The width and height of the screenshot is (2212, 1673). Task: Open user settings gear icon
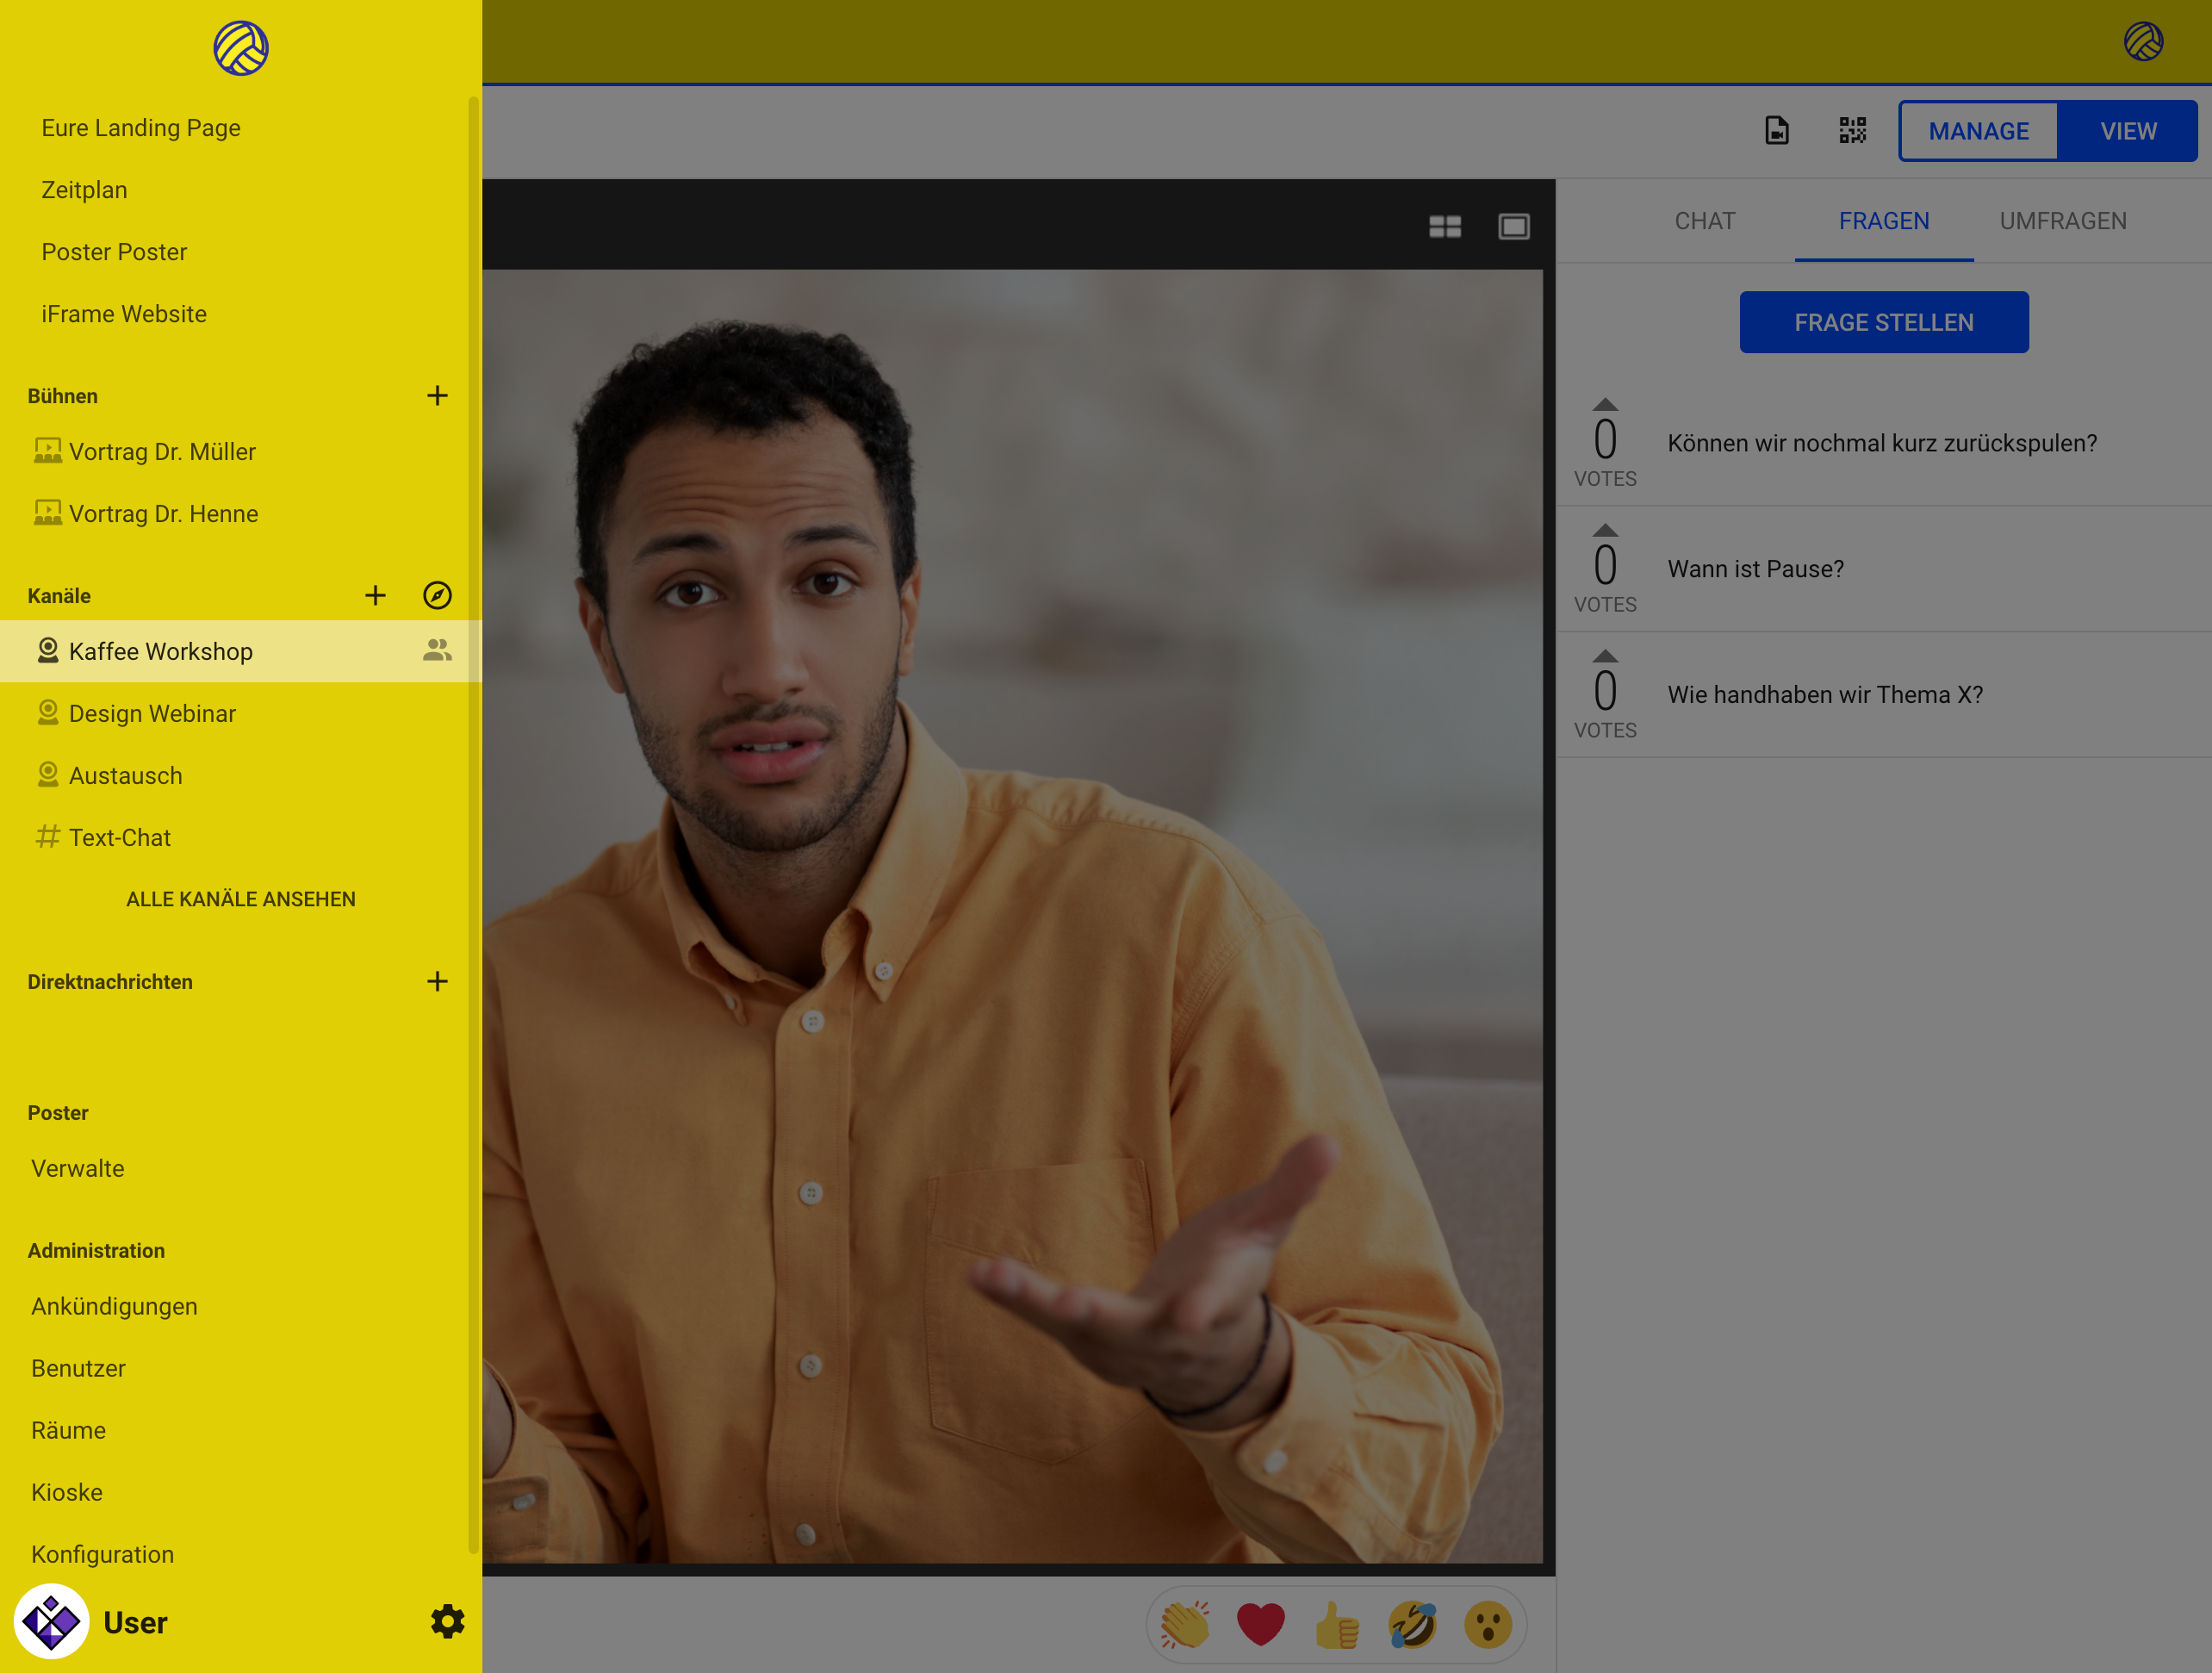click(x=447, y=1621)
